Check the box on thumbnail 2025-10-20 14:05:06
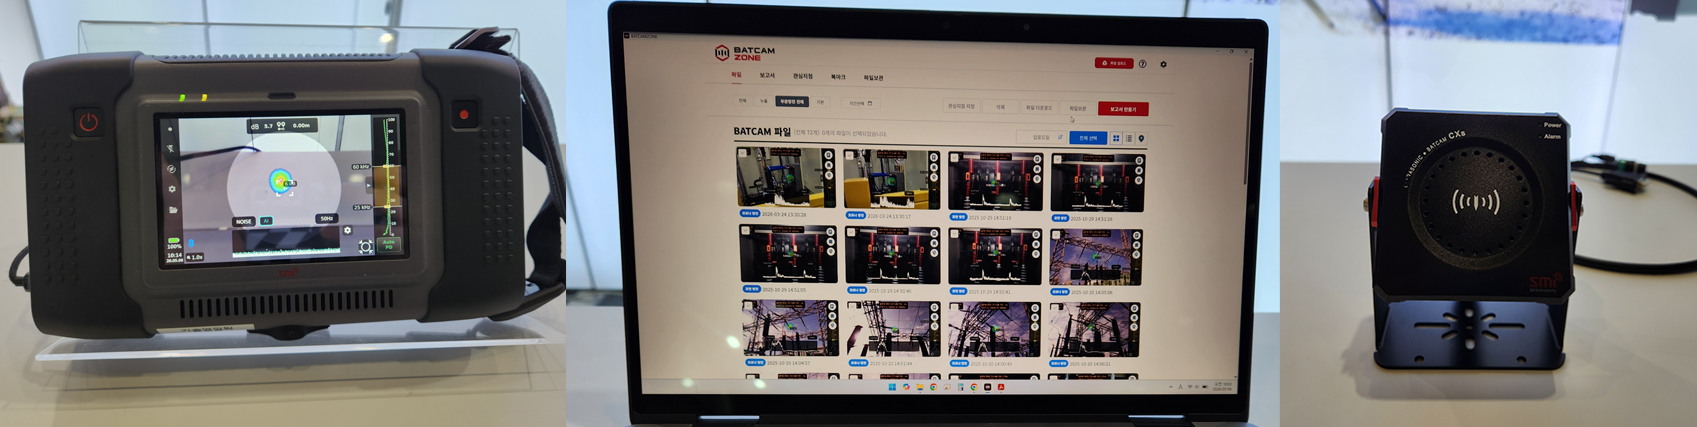This screenshot has width=1697, height=427. coord(1056,234)
